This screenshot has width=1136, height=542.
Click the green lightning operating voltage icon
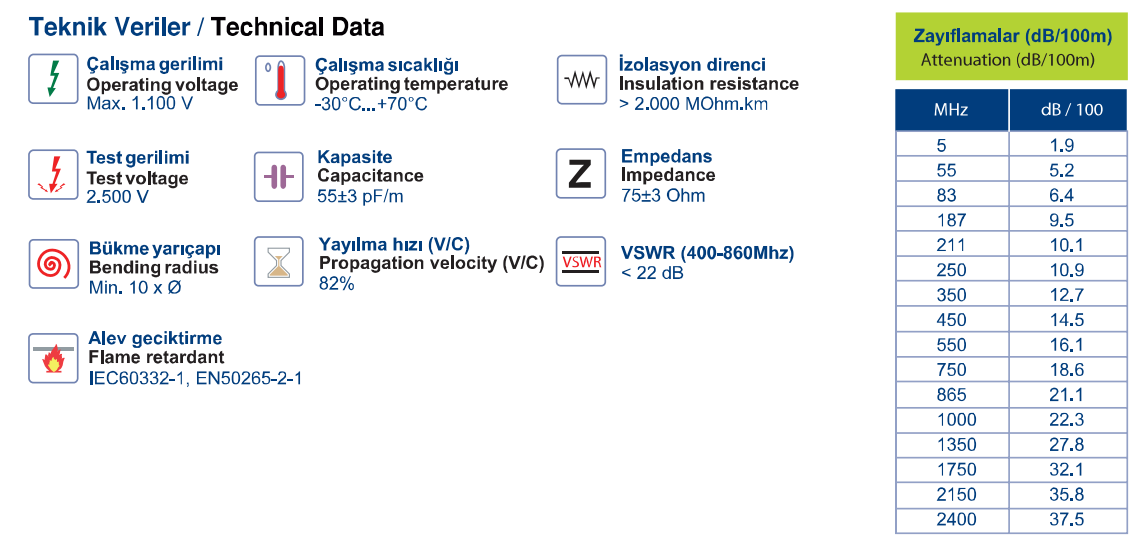[53, 78]
